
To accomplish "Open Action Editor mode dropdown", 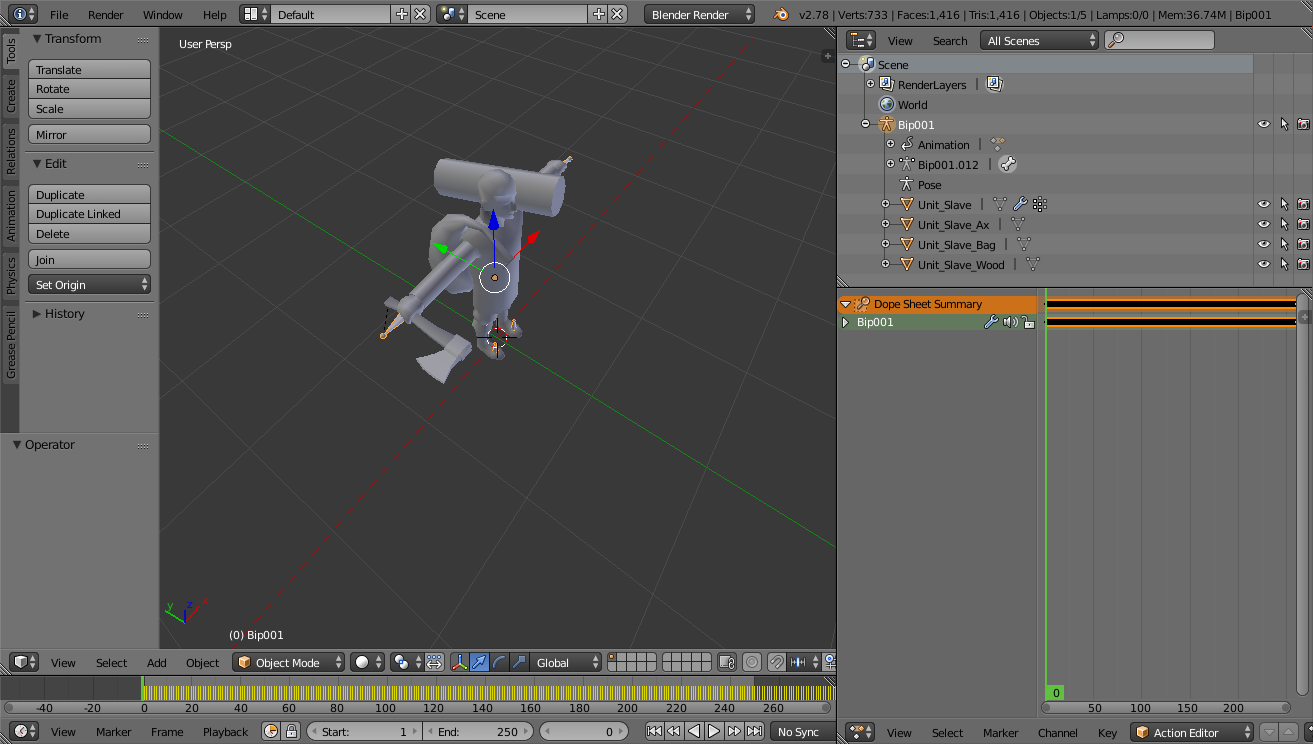I will click(x=1192, y=732).
